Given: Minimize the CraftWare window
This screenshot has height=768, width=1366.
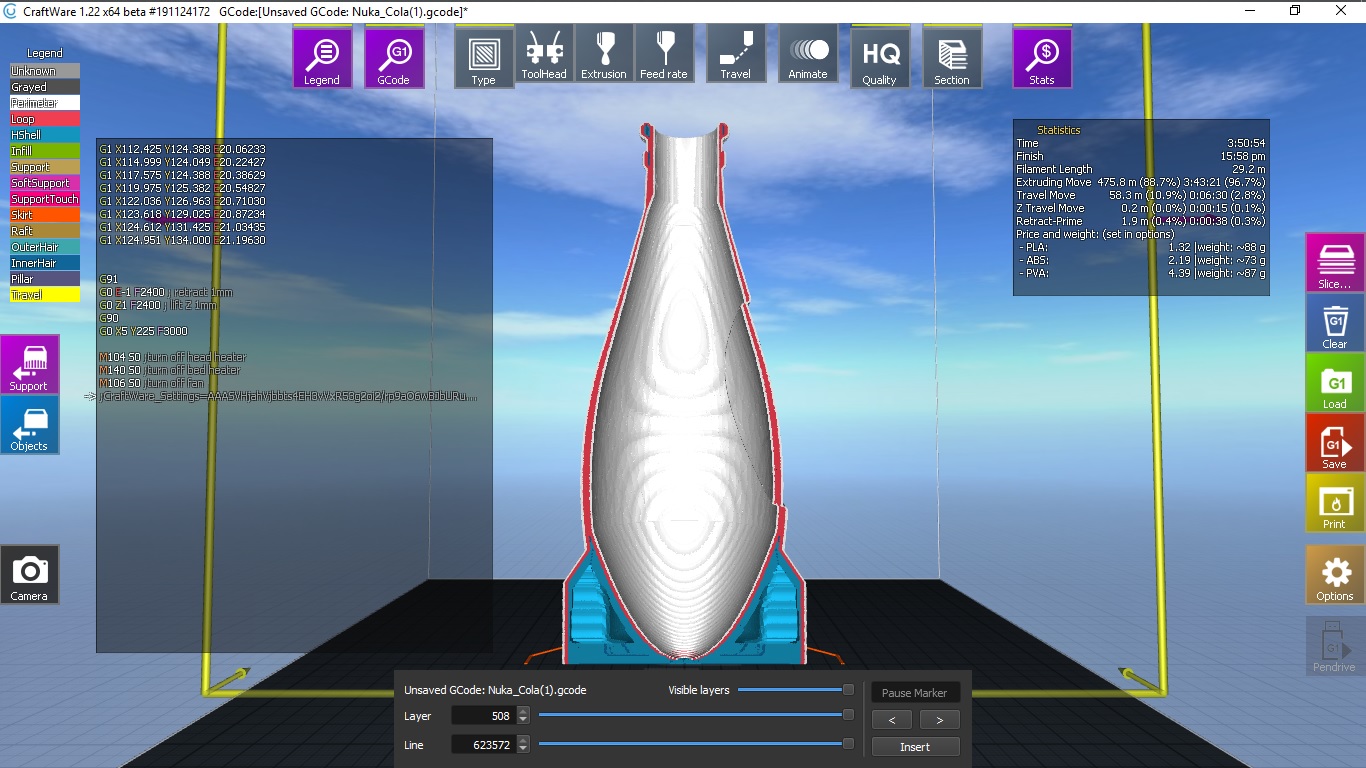Looking at the screenshot, I should pos(1250,10).
